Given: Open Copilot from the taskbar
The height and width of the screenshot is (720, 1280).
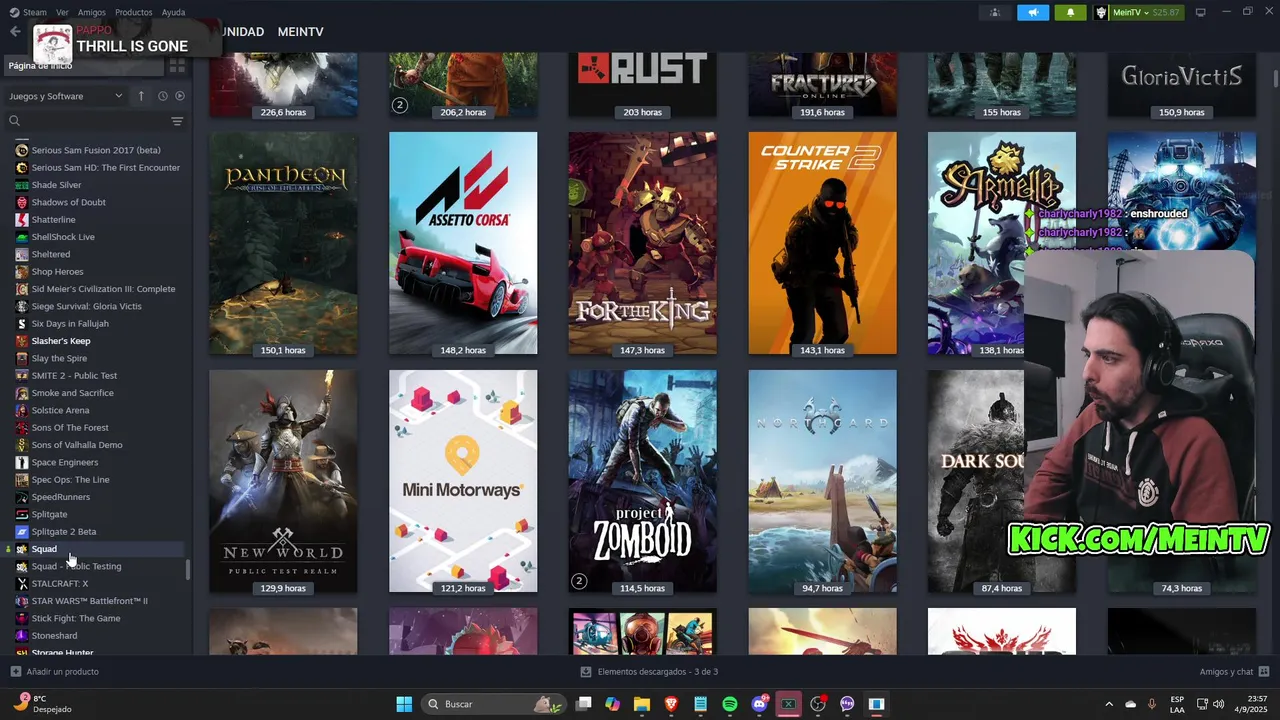Looking at the screenshot, I should click(x=612, y=704).
